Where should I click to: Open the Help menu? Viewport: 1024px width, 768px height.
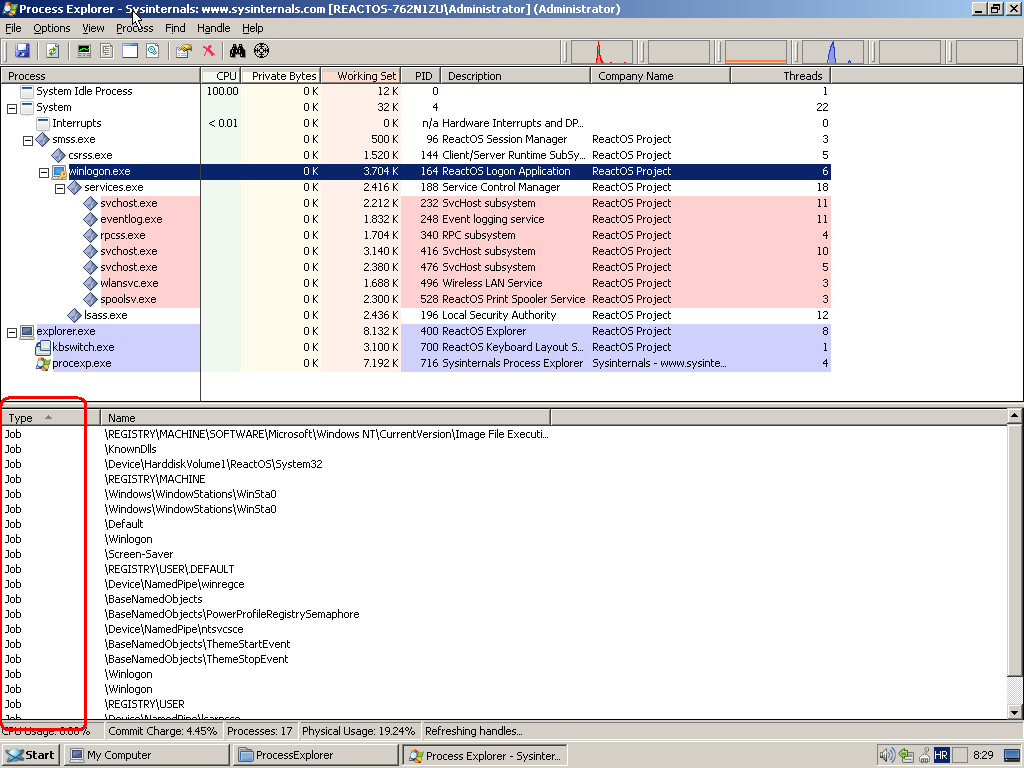[253, 28]
